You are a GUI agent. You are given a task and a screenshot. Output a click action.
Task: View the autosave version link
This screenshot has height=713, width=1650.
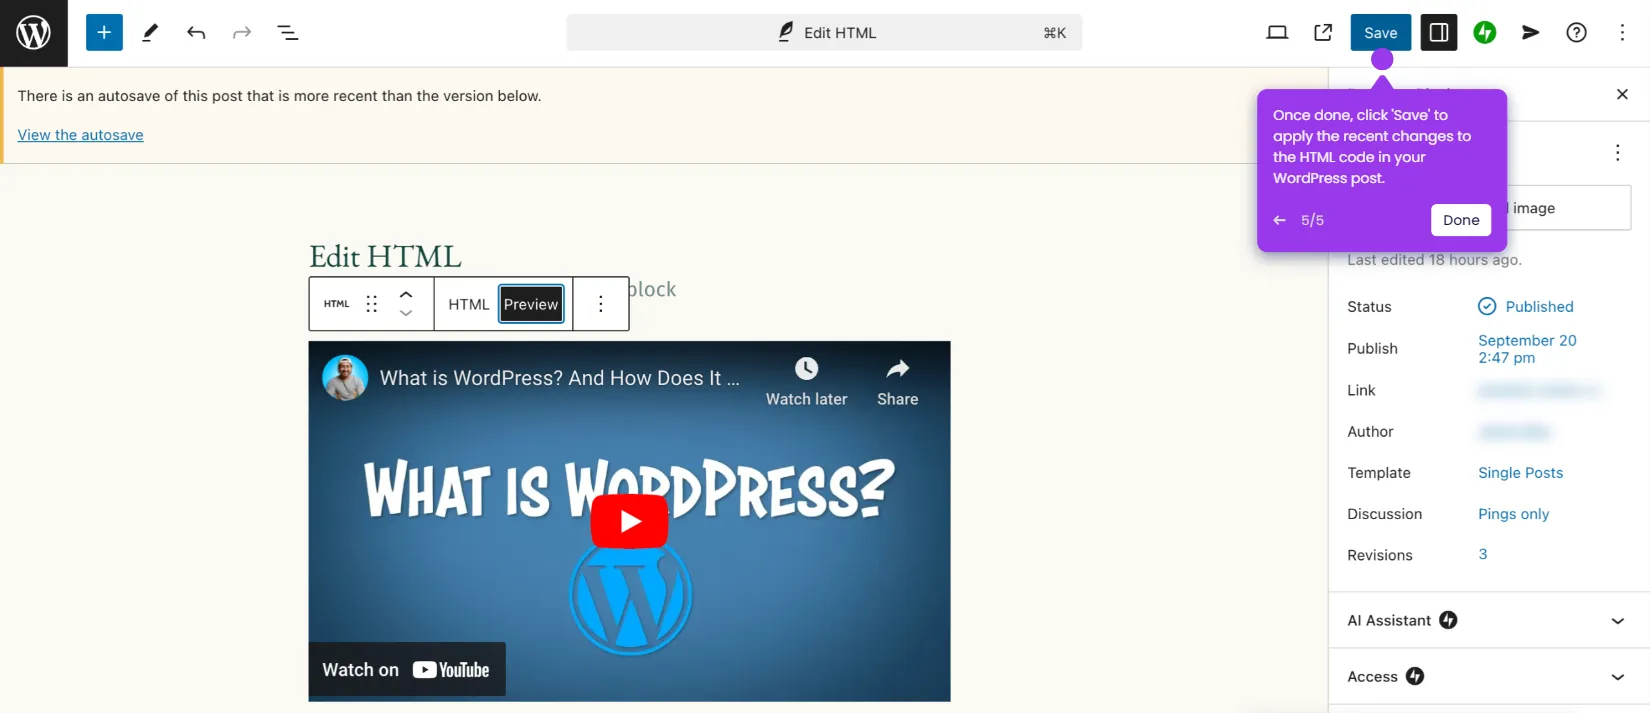(80, 135)
